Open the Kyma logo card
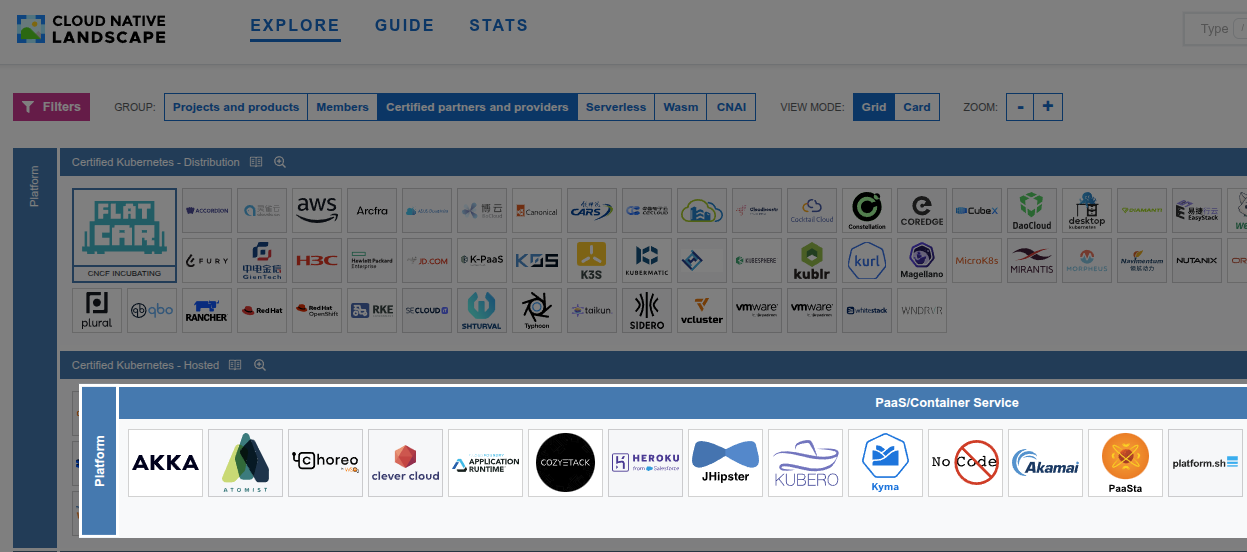Image resolution: width=1247 pixels, height=552 pixels. [886, 463]
